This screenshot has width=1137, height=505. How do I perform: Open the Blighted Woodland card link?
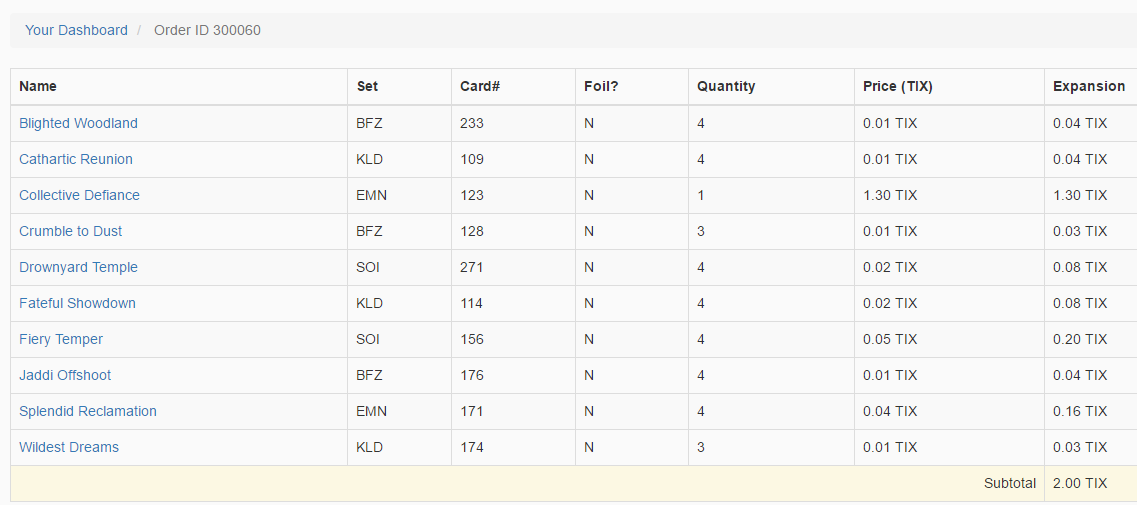(78, 123)
